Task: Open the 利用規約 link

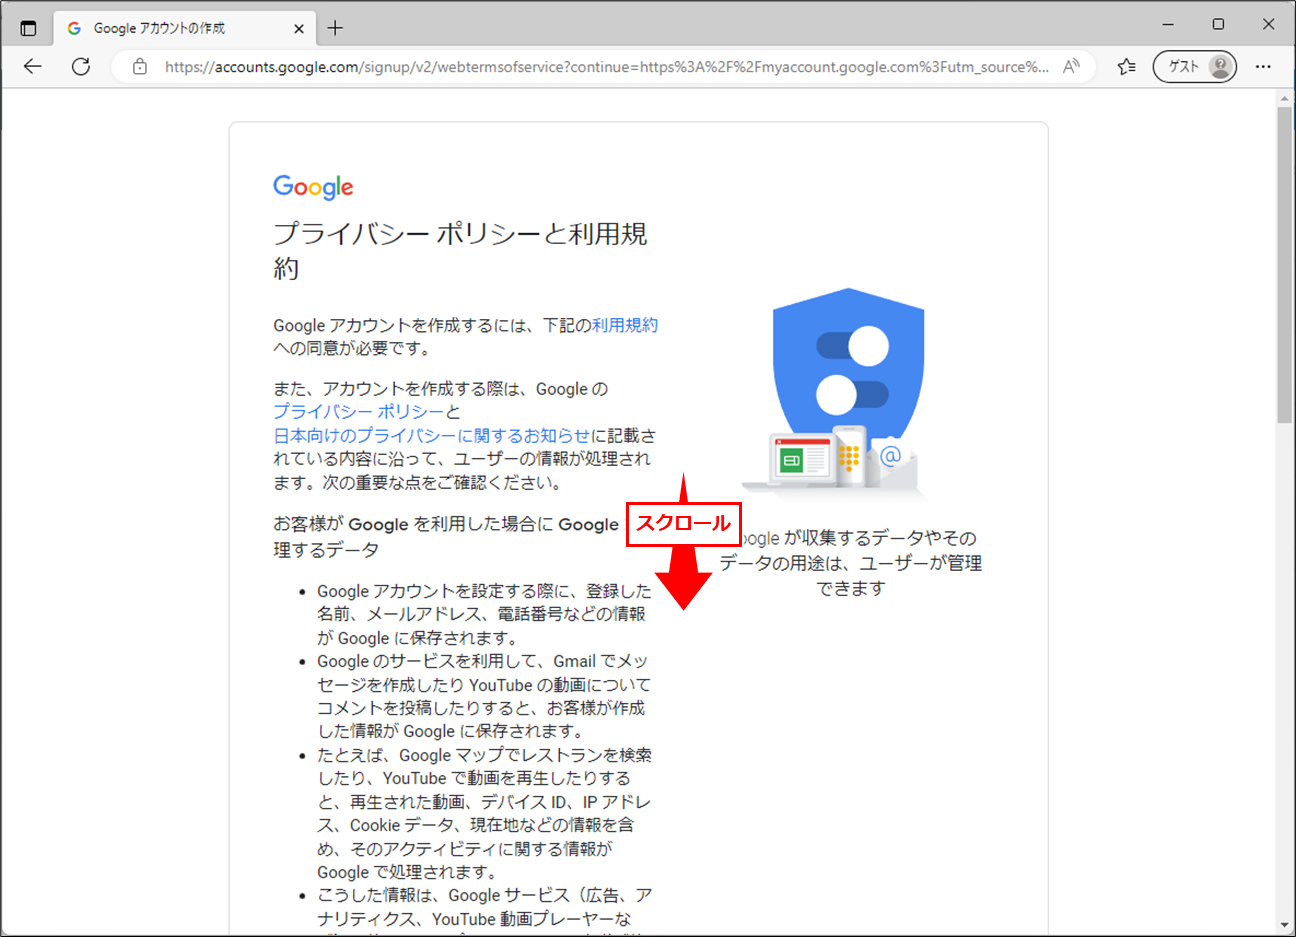Action: (625, 325)
